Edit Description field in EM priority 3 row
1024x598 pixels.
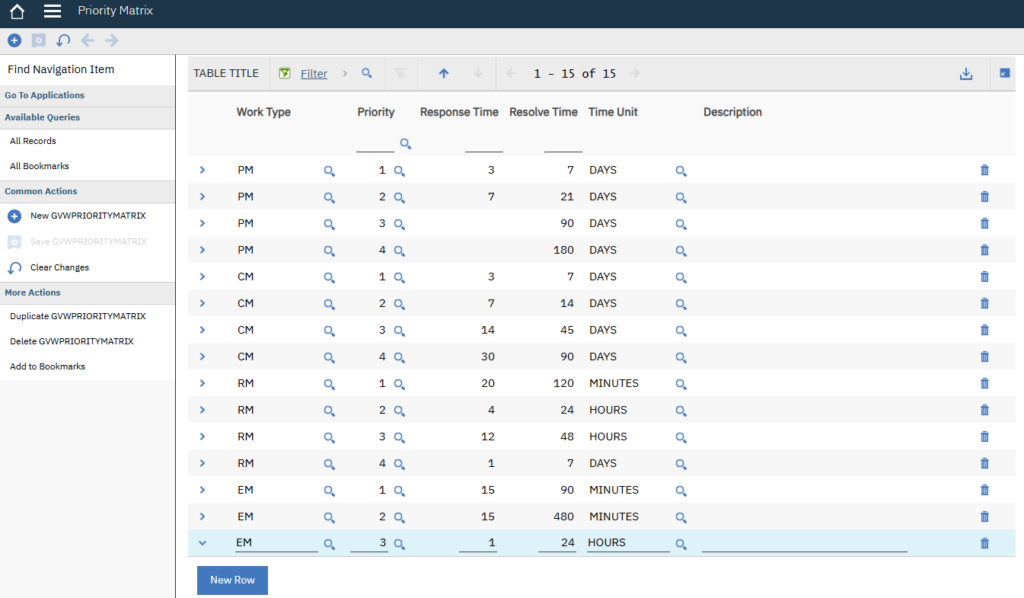click(805, 543)
